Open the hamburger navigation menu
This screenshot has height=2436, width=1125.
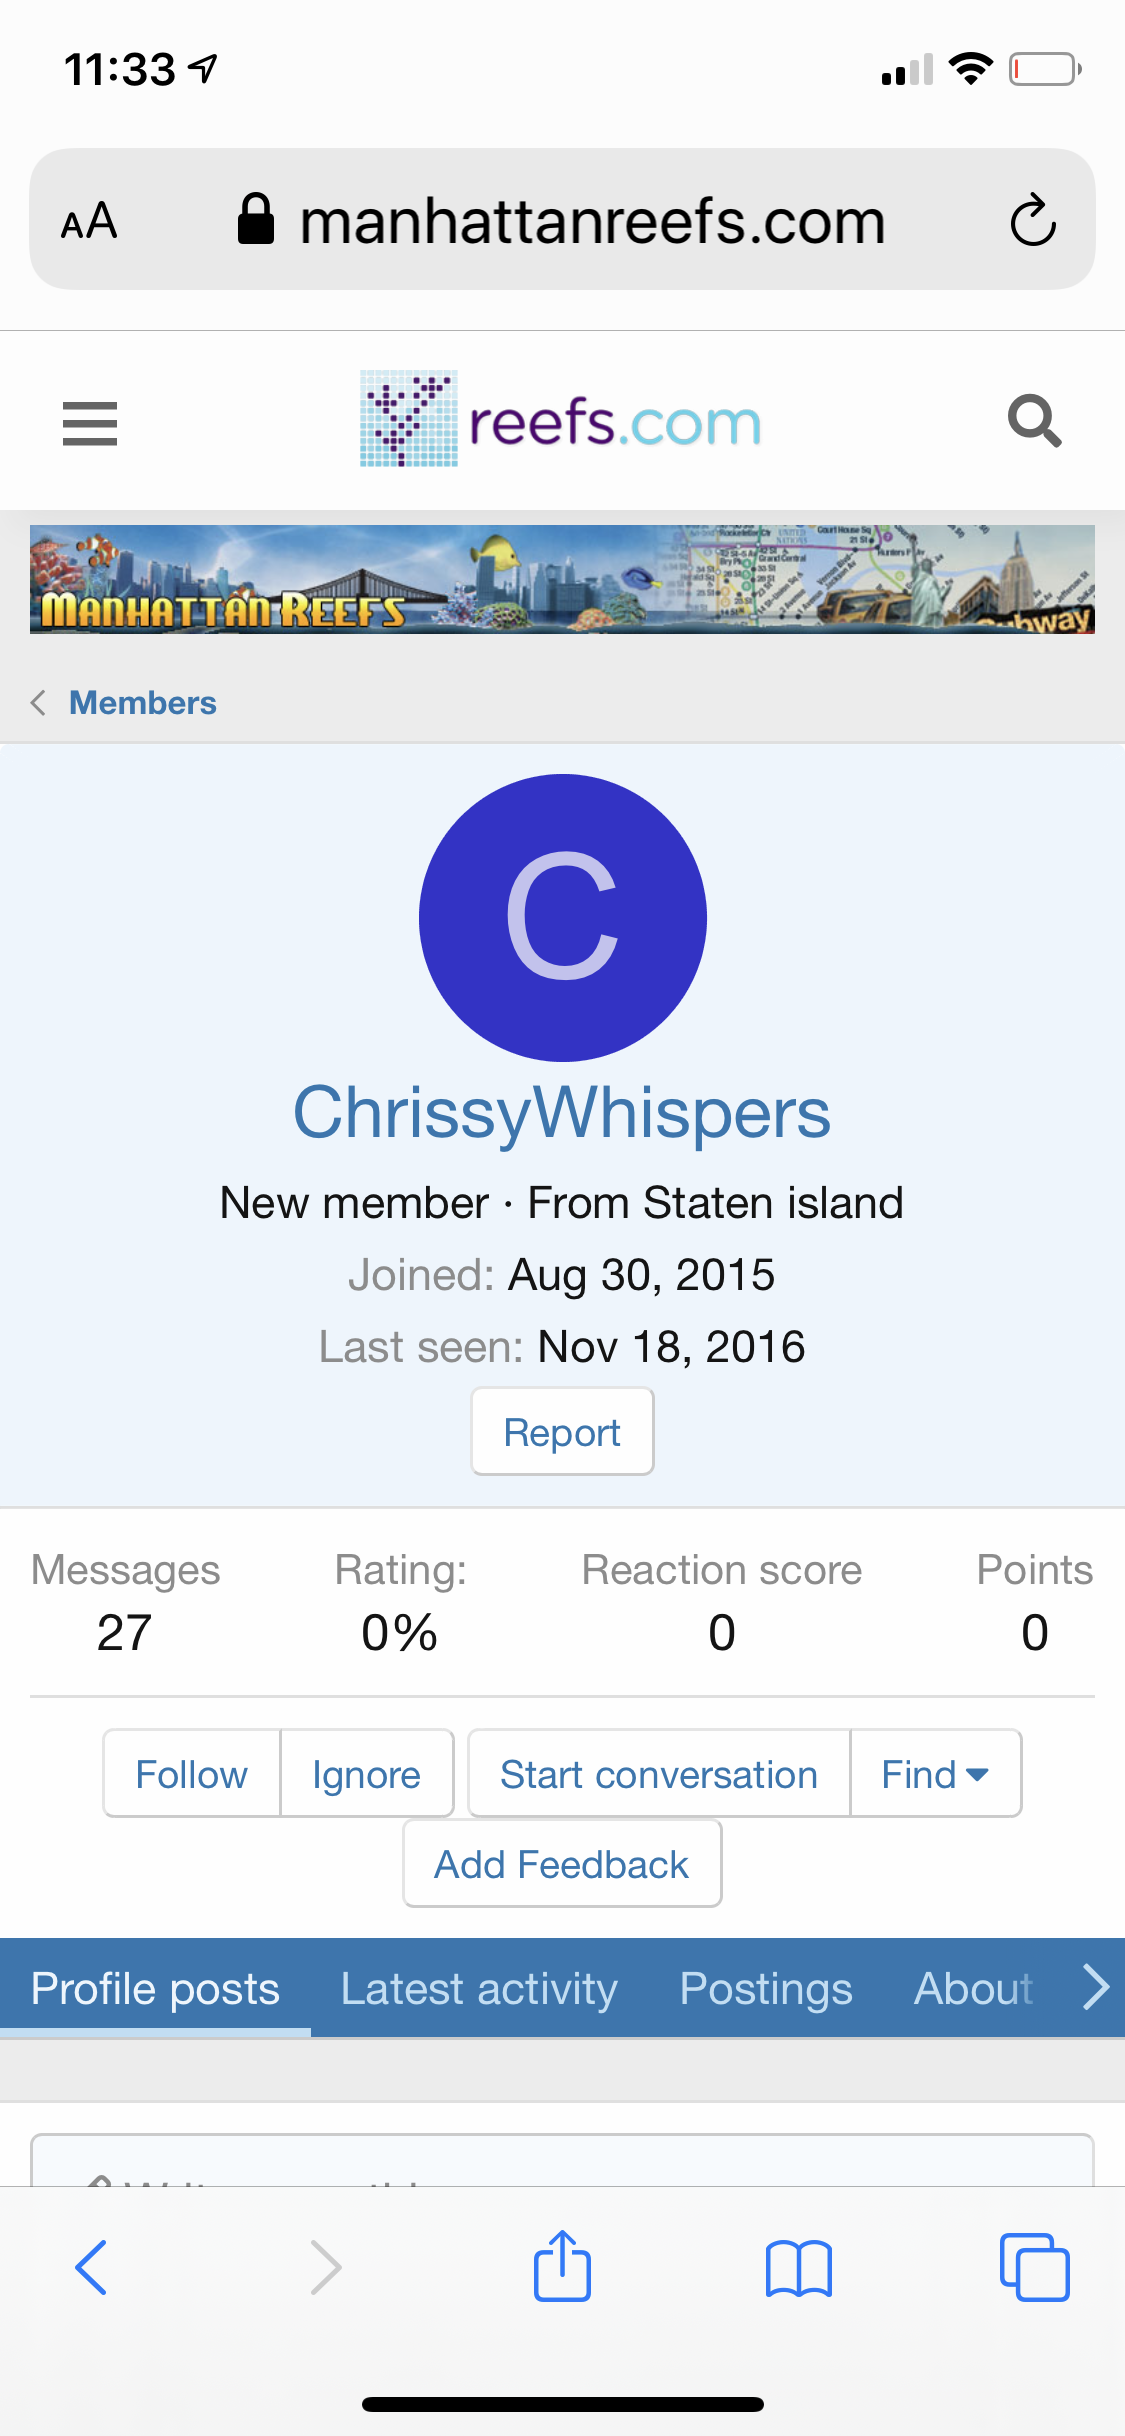[x=90, y=423]
